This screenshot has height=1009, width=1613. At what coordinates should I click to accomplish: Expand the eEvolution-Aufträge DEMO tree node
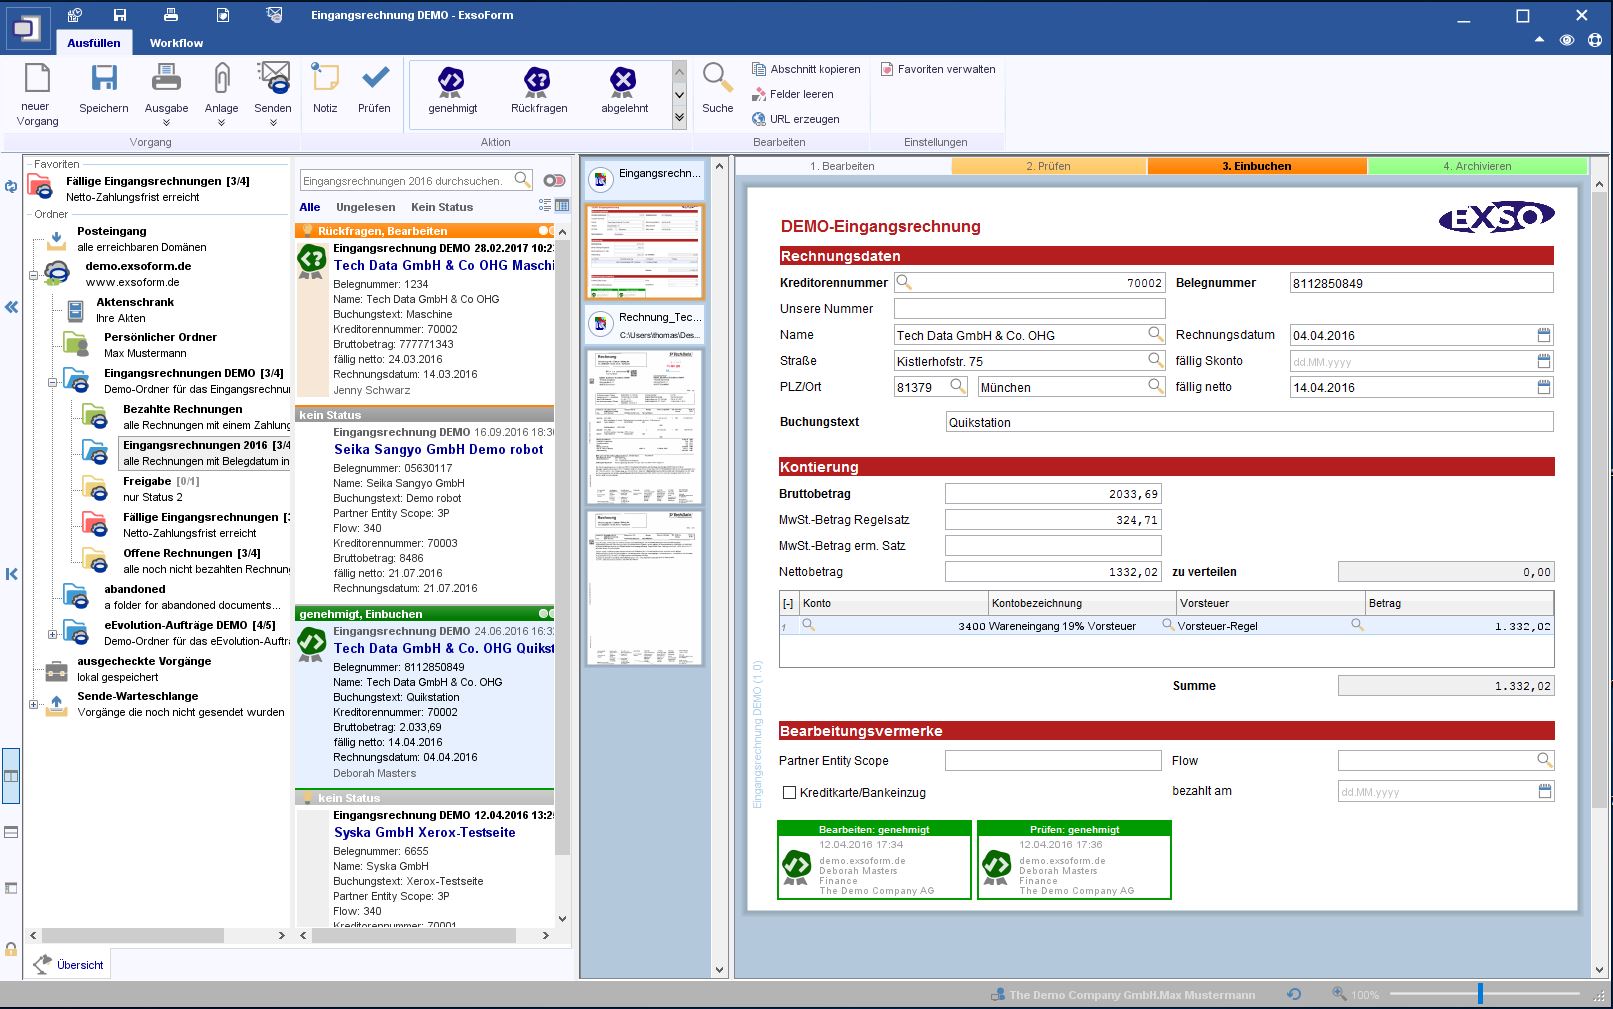point(52,634)
